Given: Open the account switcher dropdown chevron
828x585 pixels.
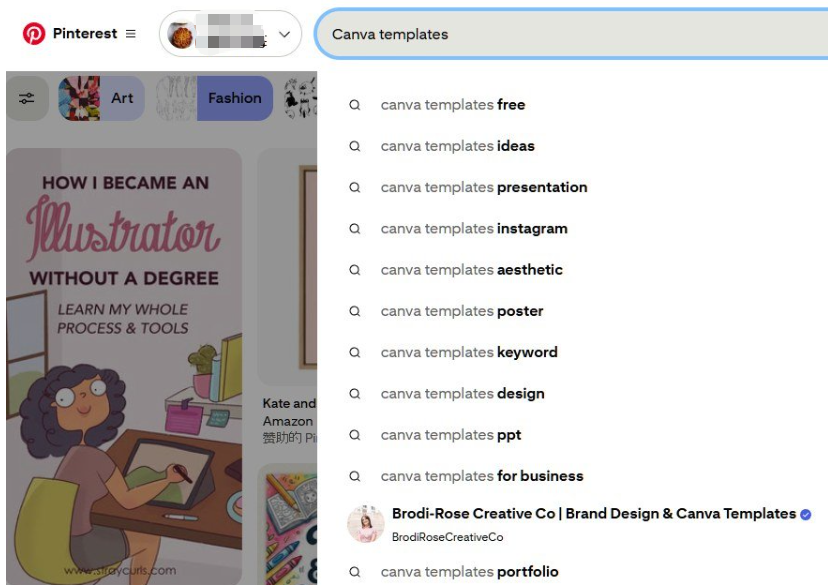Looking at the screenshot, I should click(285, 34).
